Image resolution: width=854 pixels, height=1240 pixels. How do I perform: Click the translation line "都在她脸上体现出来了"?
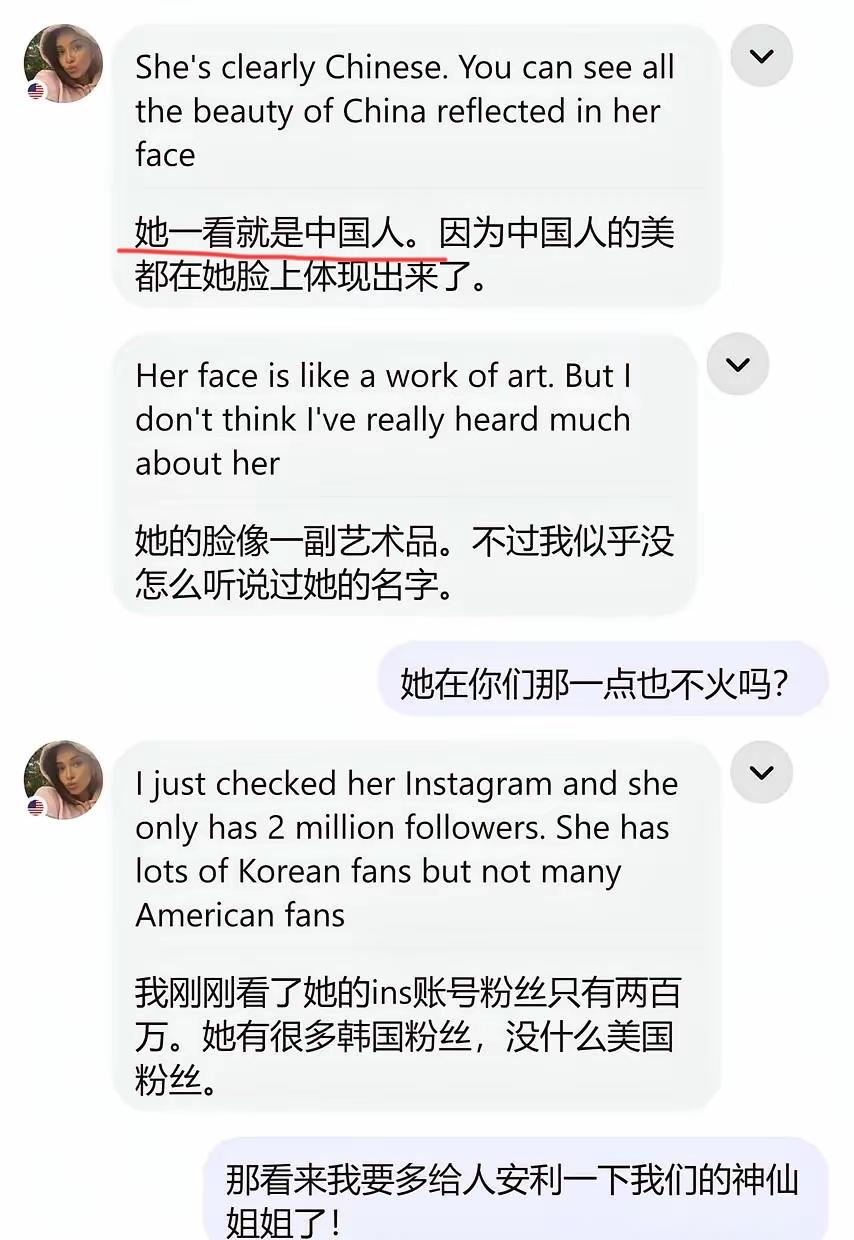[312, 277]
